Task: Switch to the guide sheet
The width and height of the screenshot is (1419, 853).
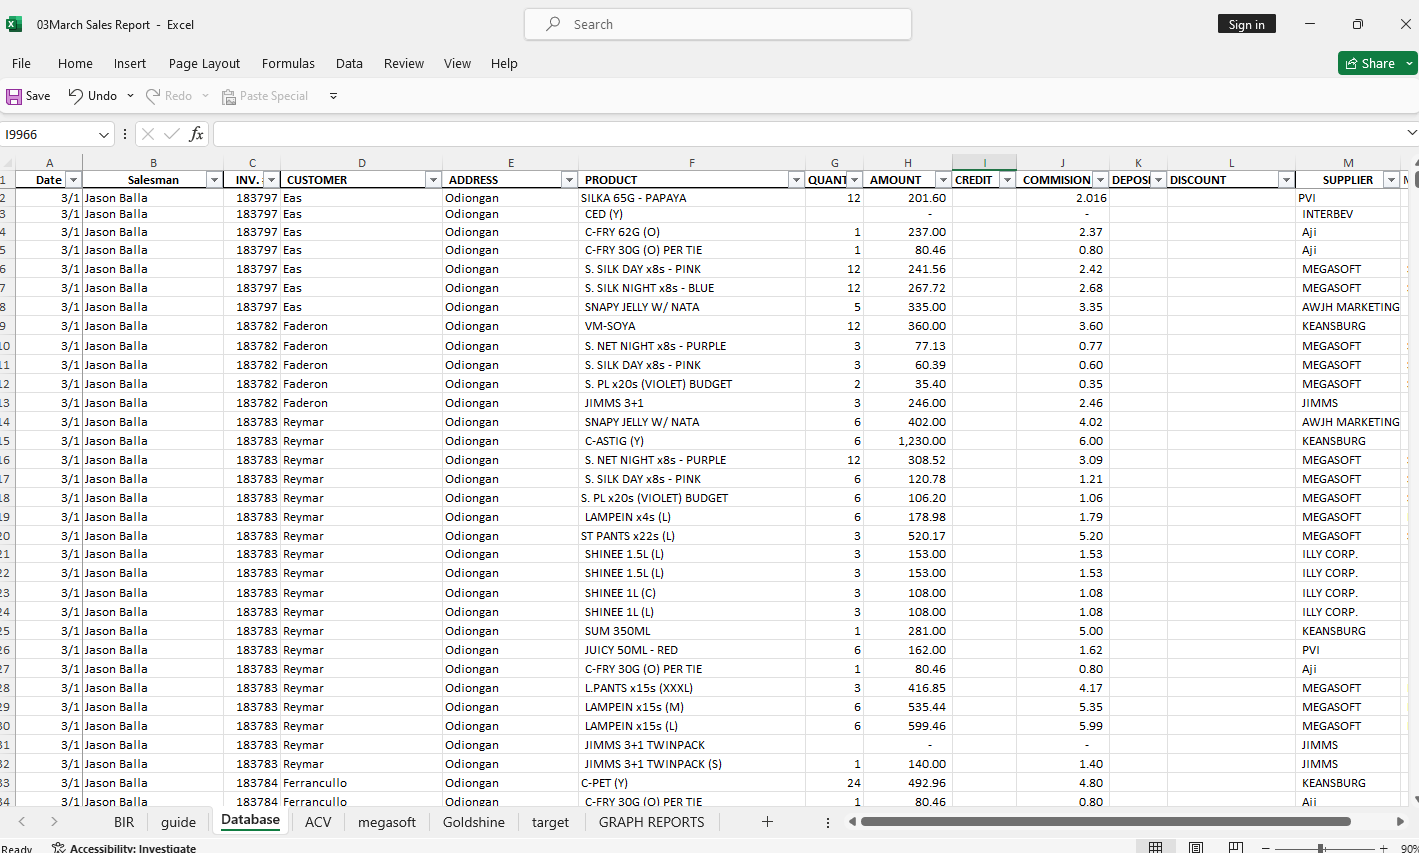Action: point(178,822)
